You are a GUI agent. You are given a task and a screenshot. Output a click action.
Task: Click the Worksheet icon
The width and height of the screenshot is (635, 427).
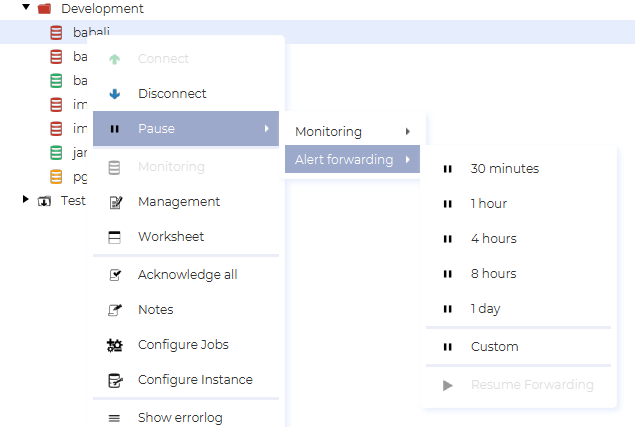115,237
